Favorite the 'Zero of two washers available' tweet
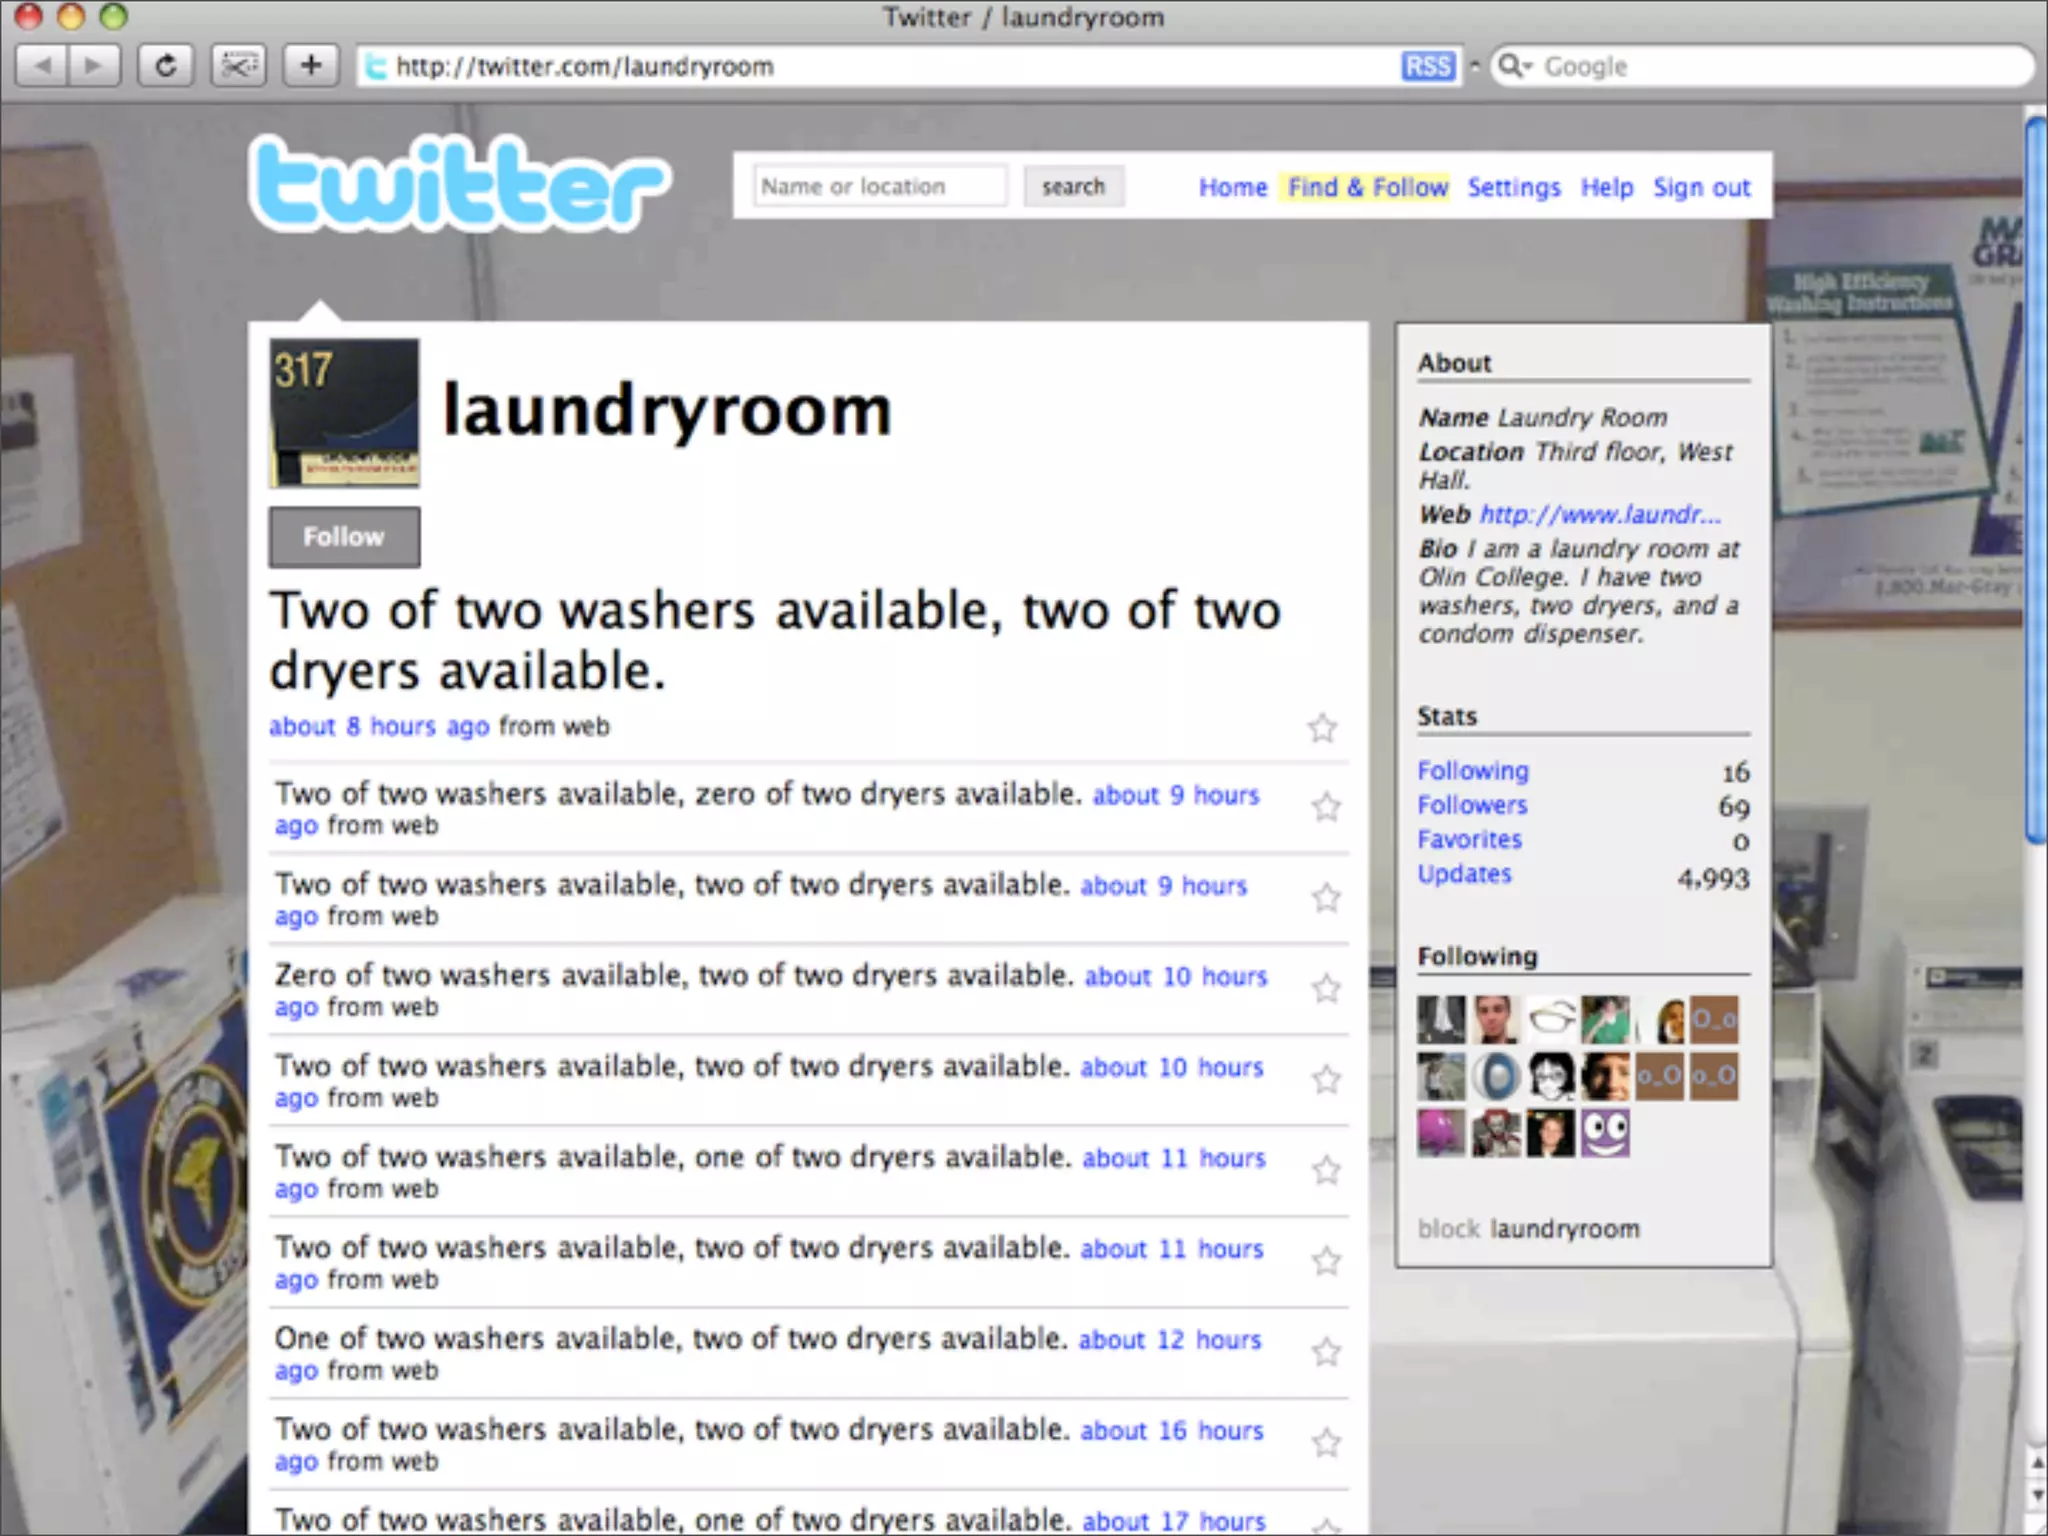Viewport: 2048px width, 1536px height. pos(1326,989)
